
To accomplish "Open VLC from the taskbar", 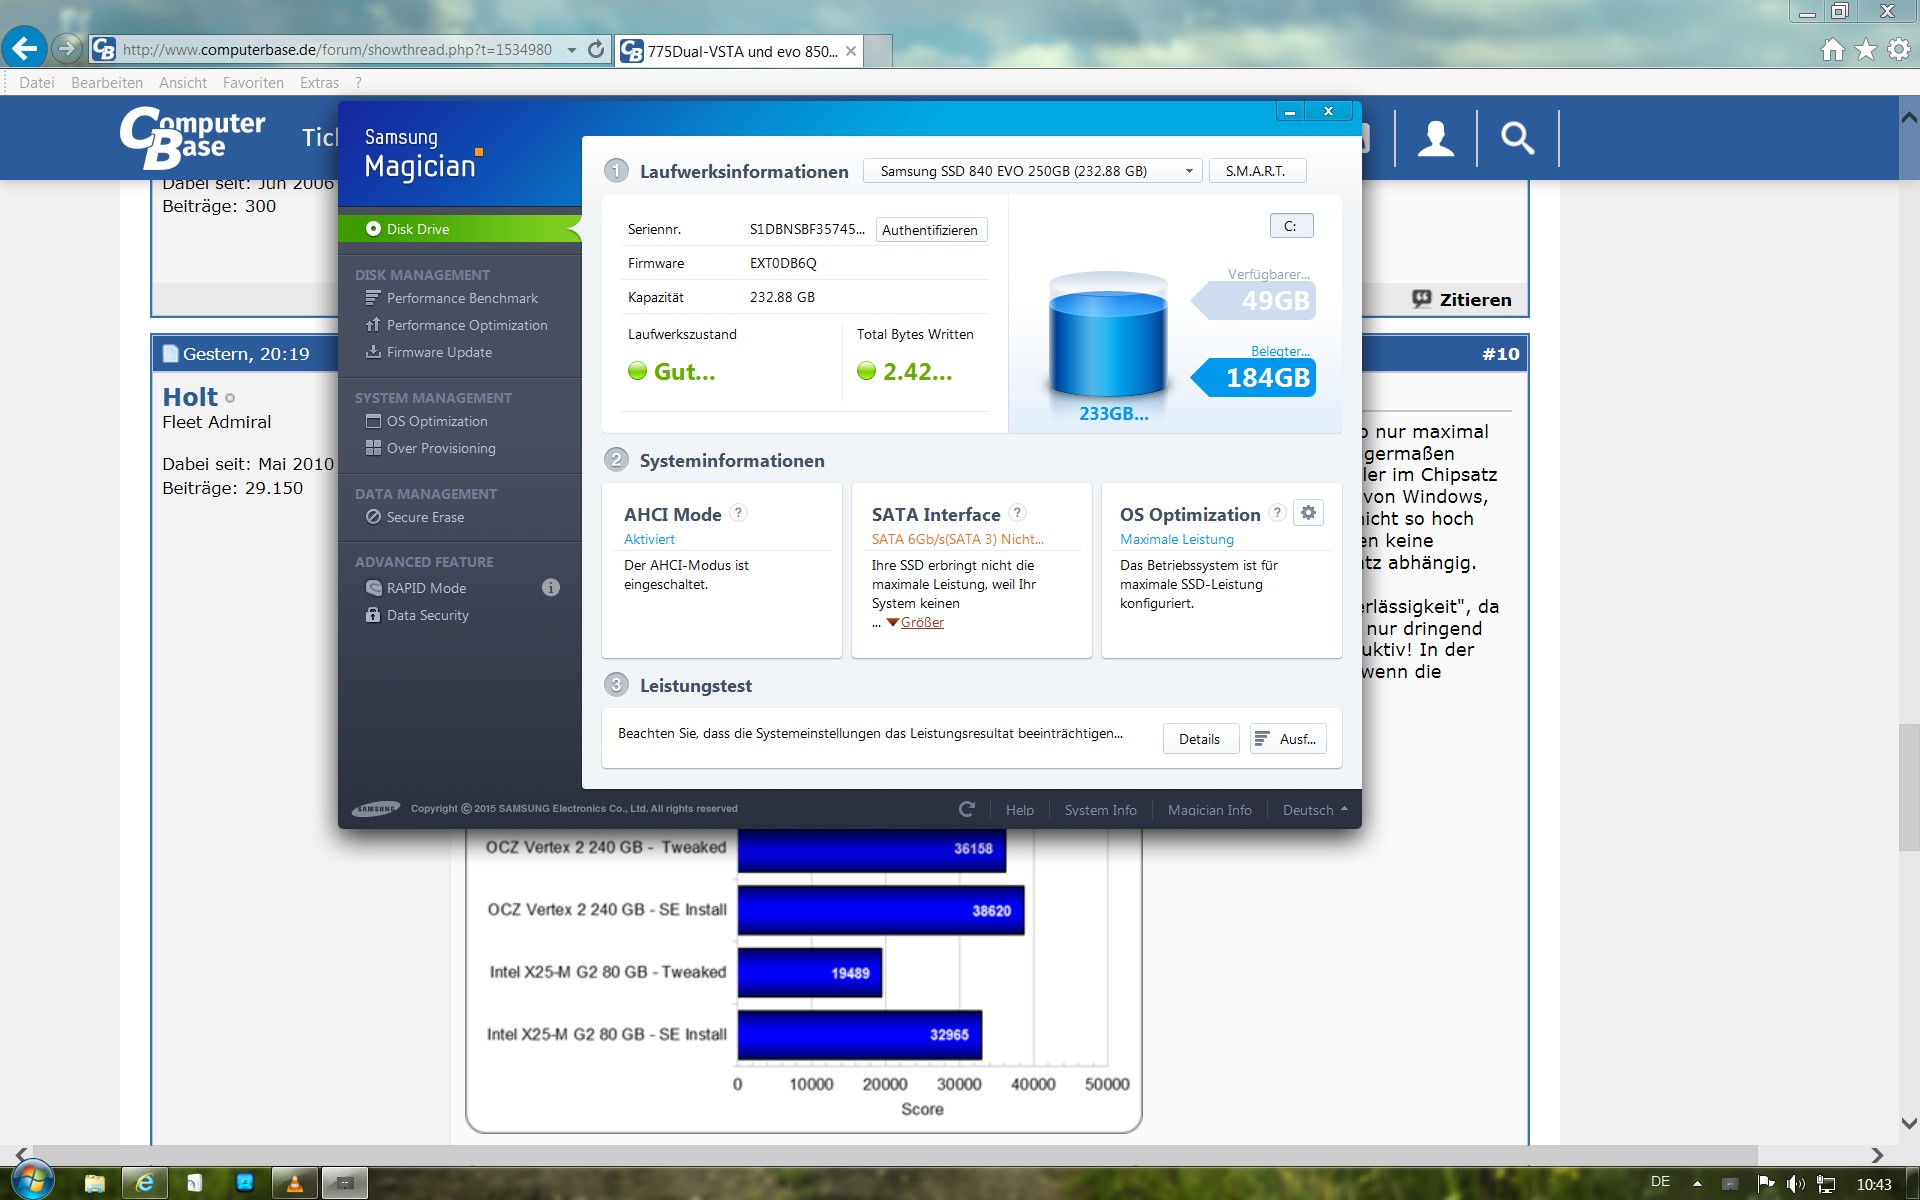I will 294,1183.
